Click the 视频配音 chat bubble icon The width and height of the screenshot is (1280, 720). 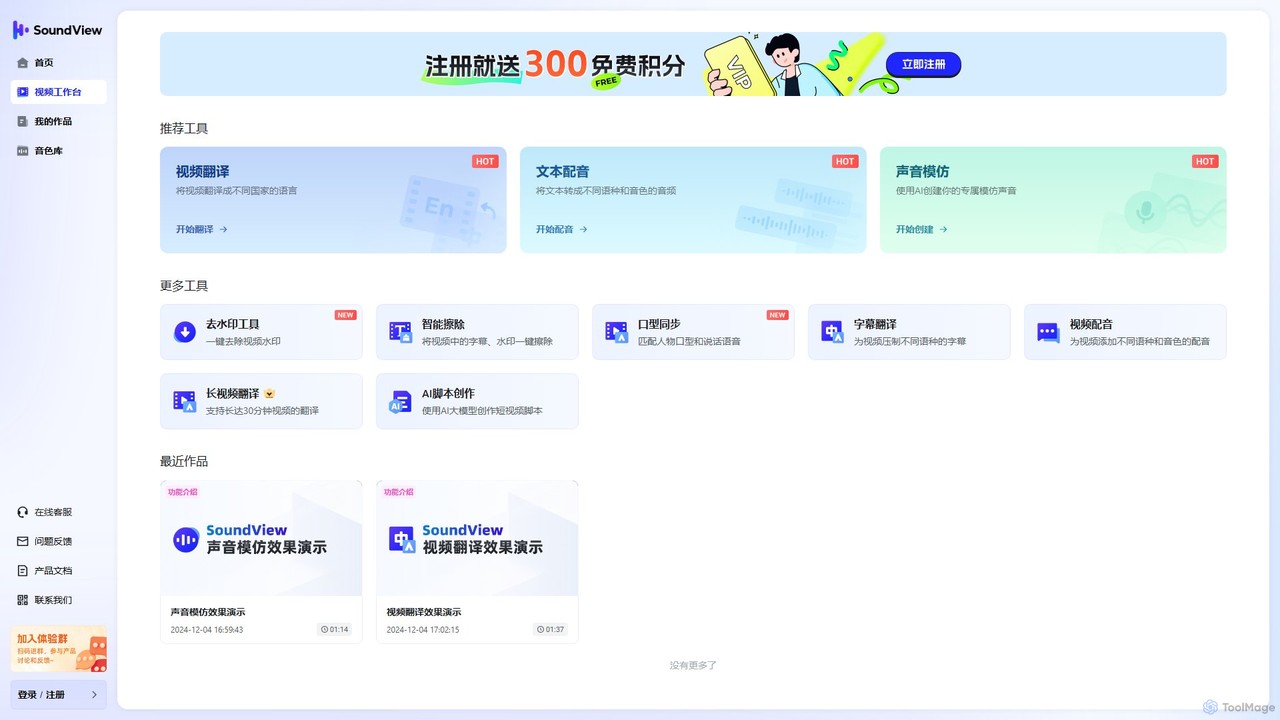(x=1048, y=333)
